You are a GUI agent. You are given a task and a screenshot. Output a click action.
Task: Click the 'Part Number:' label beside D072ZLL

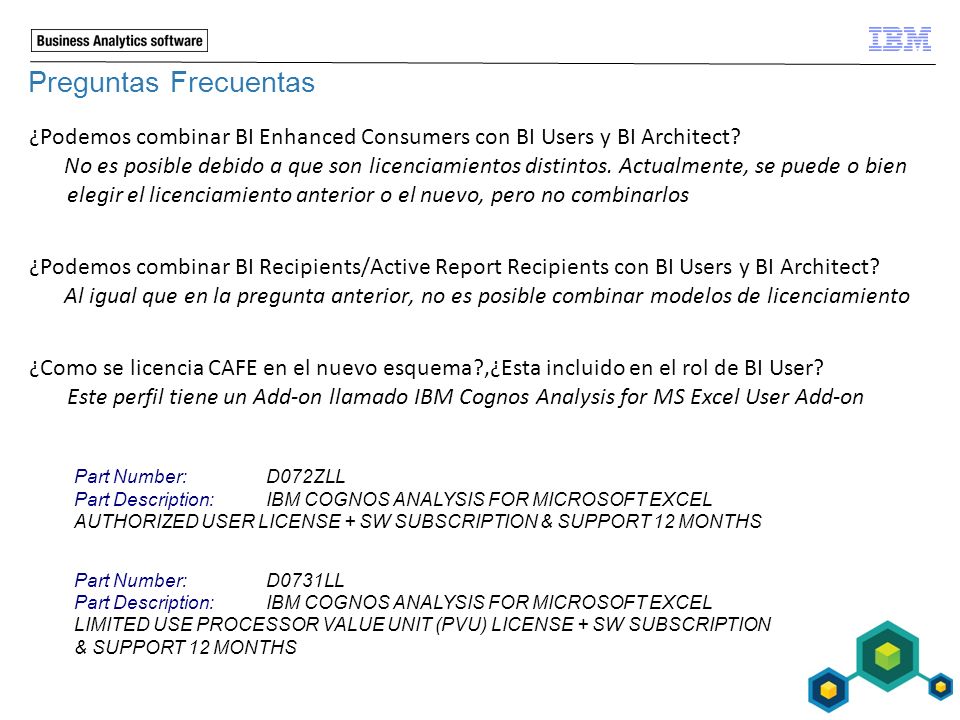click(130, 476)
